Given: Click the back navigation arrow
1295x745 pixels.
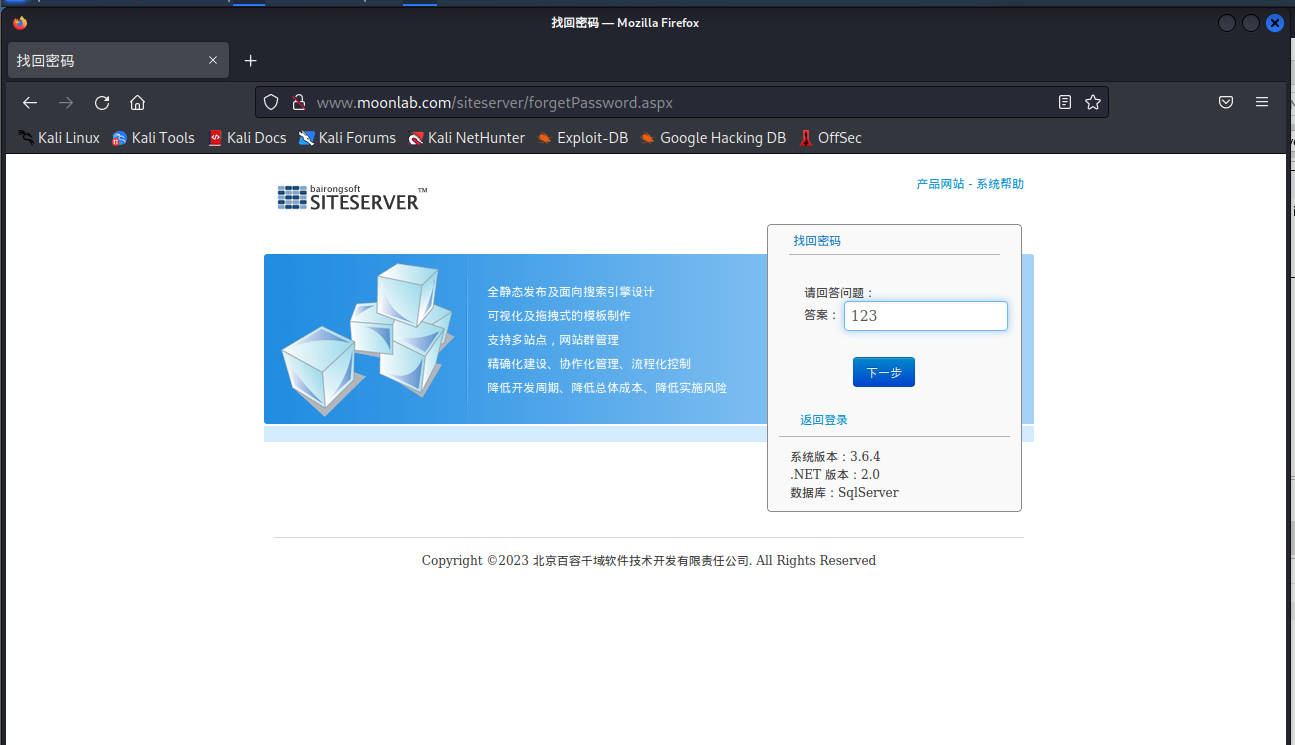Looking at the screenshot, I should click(29, 102).
